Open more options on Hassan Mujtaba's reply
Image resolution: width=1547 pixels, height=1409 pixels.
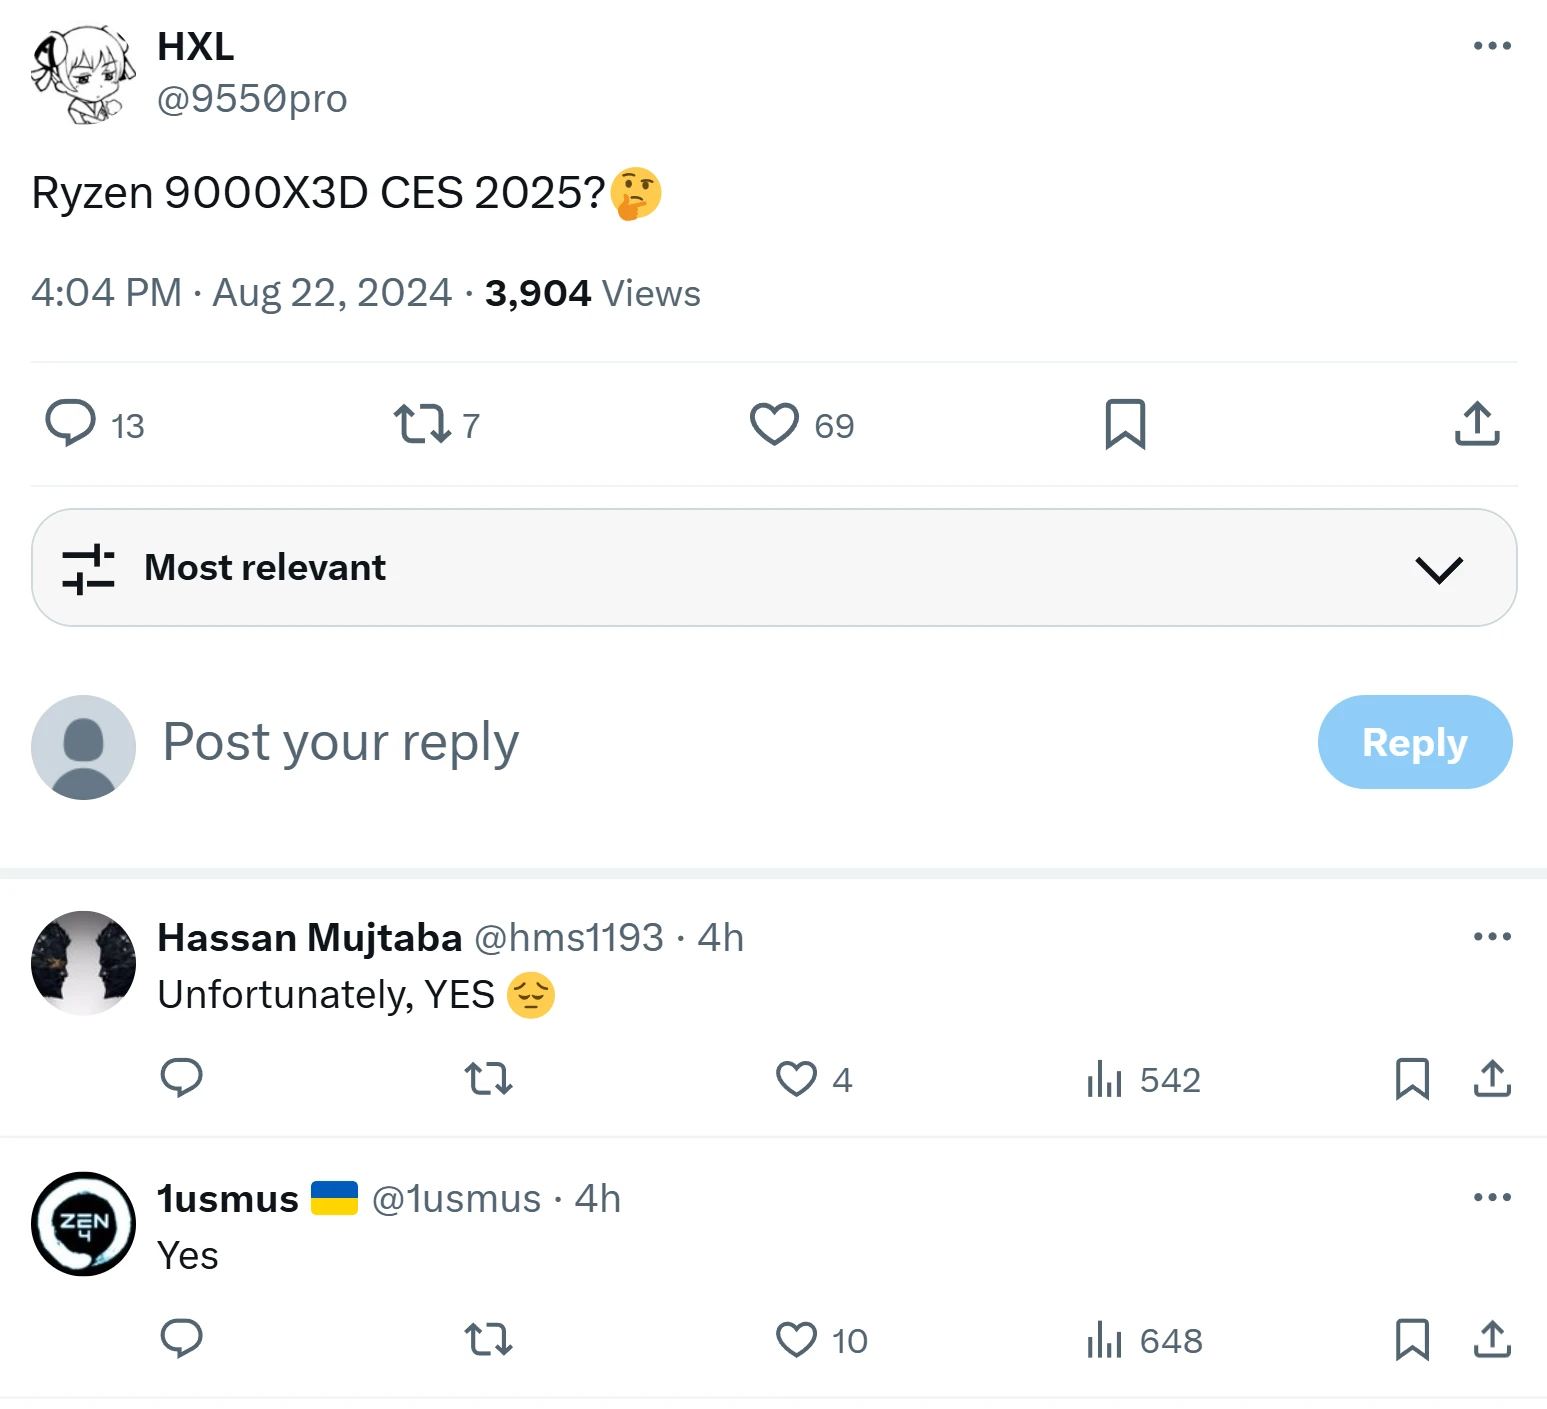click(1492, 937)
